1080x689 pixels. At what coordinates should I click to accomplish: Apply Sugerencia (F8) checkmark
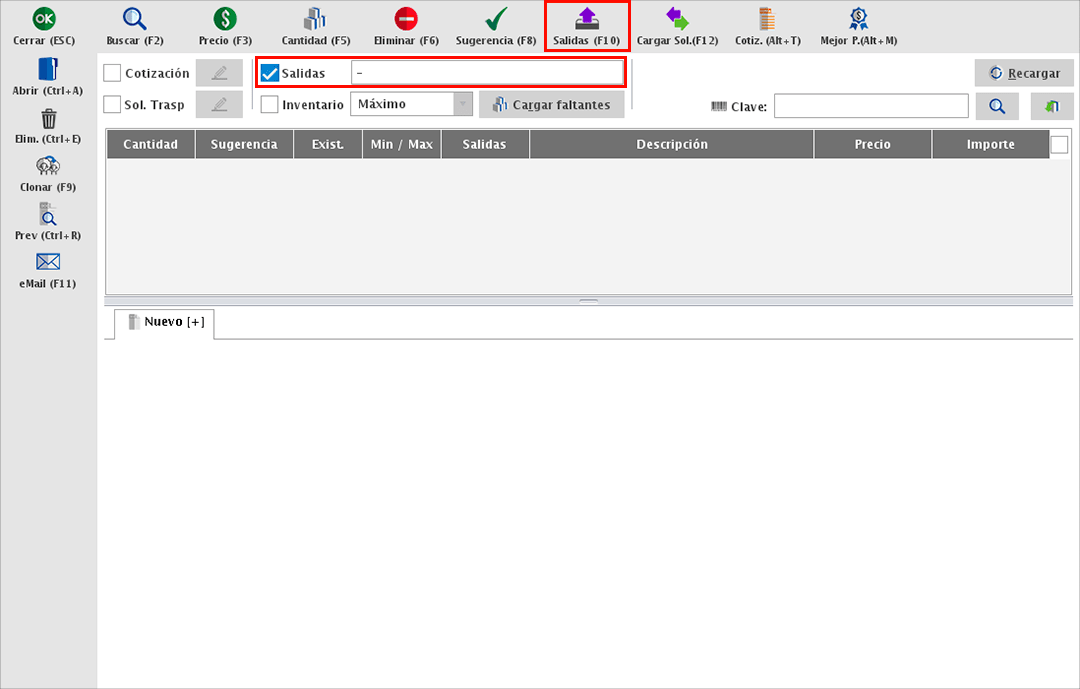point(496,19)
